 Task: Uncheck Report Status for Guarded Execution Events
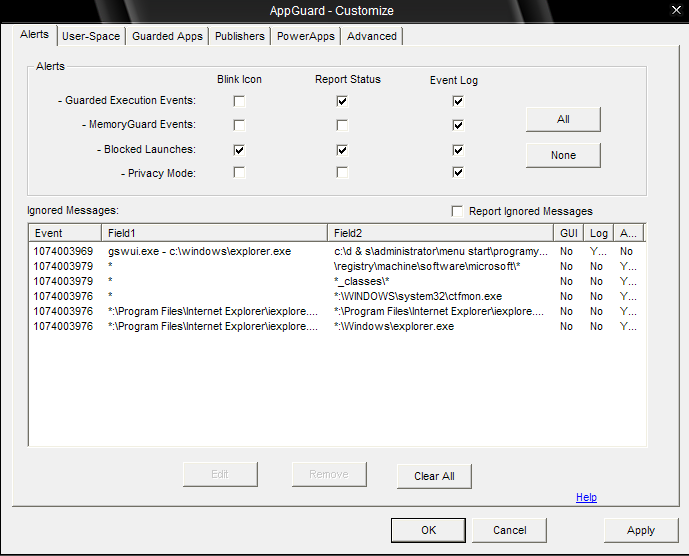342,102
